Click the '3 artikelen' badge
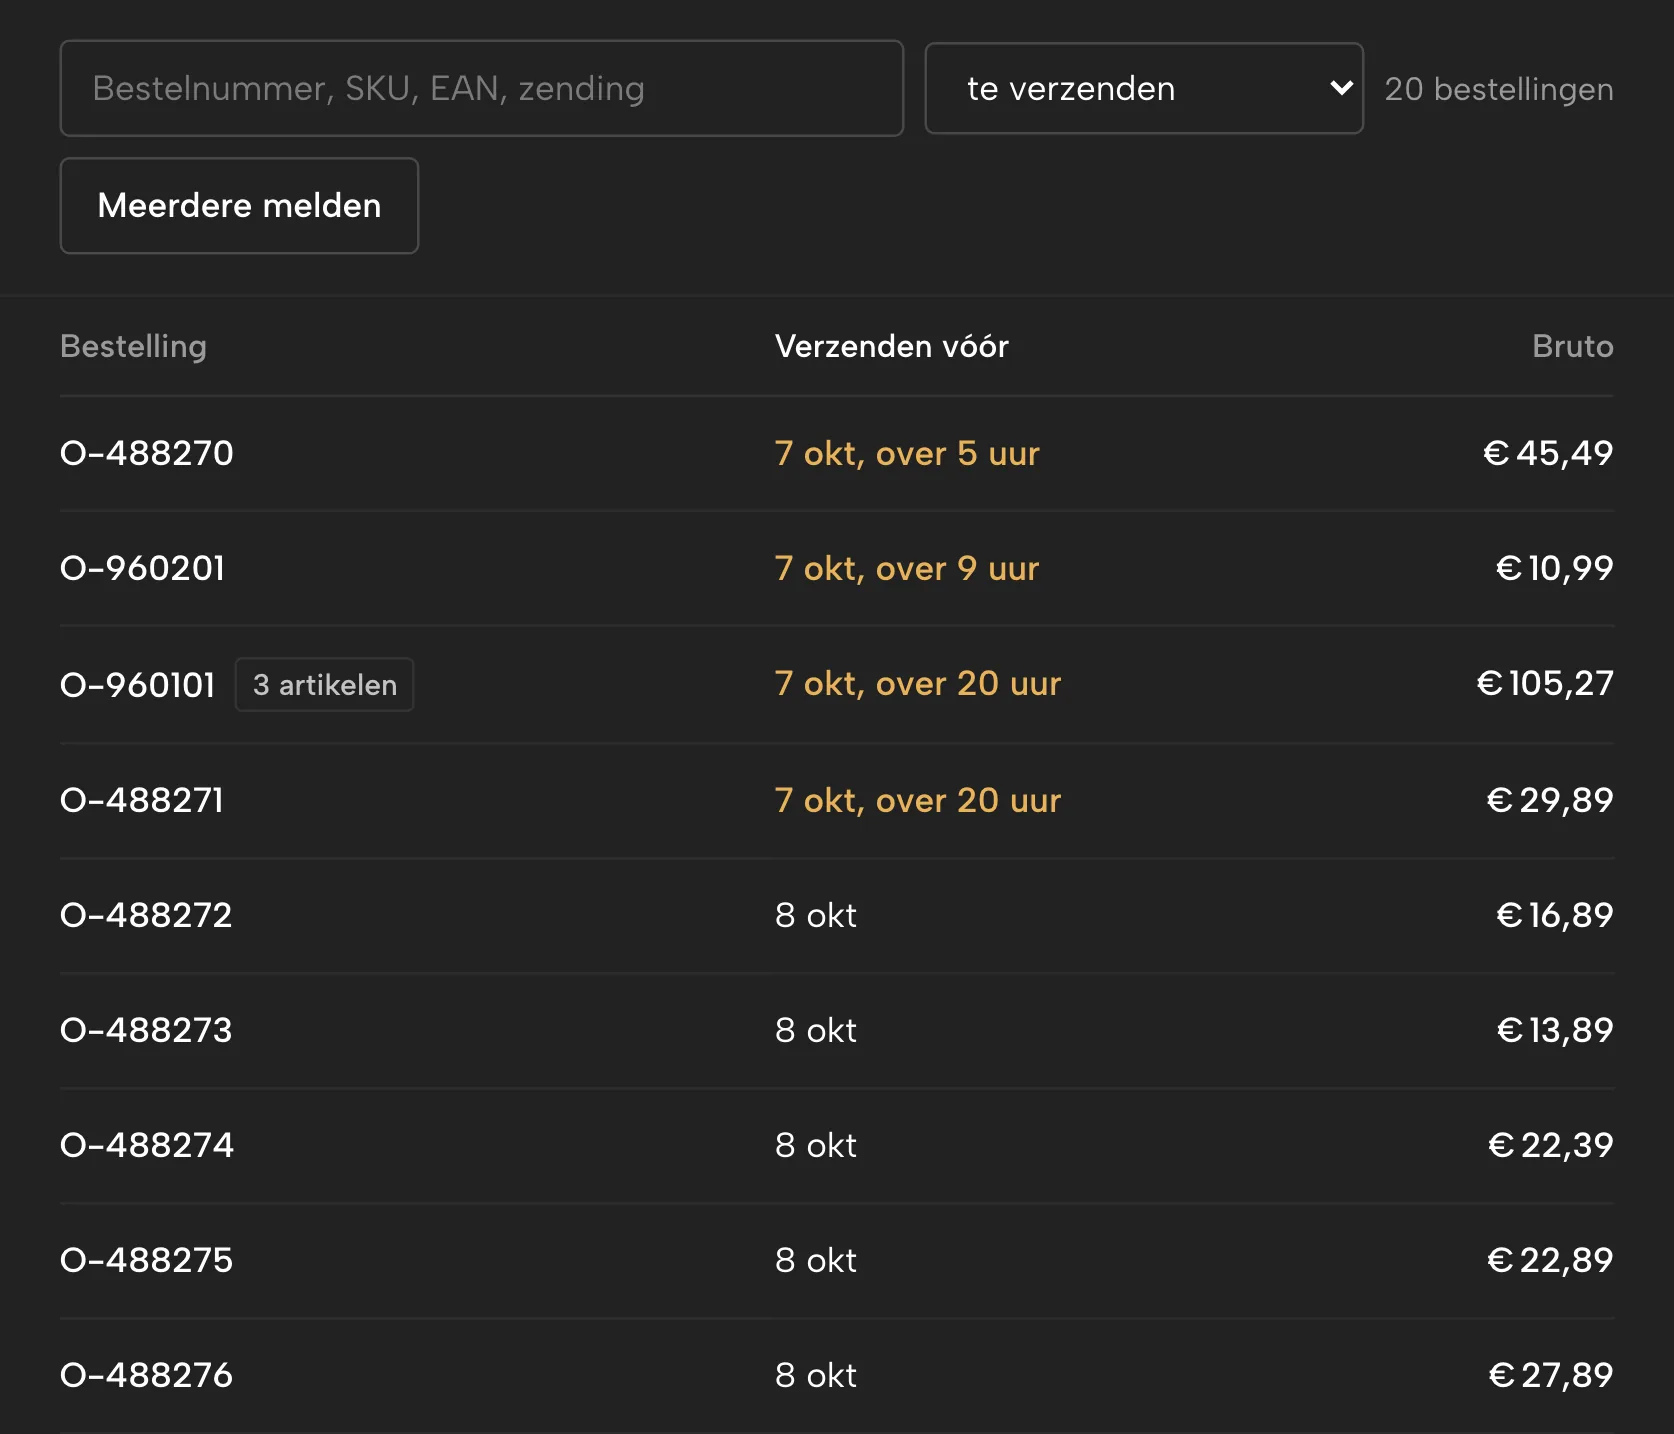 [x=324, y=684]
